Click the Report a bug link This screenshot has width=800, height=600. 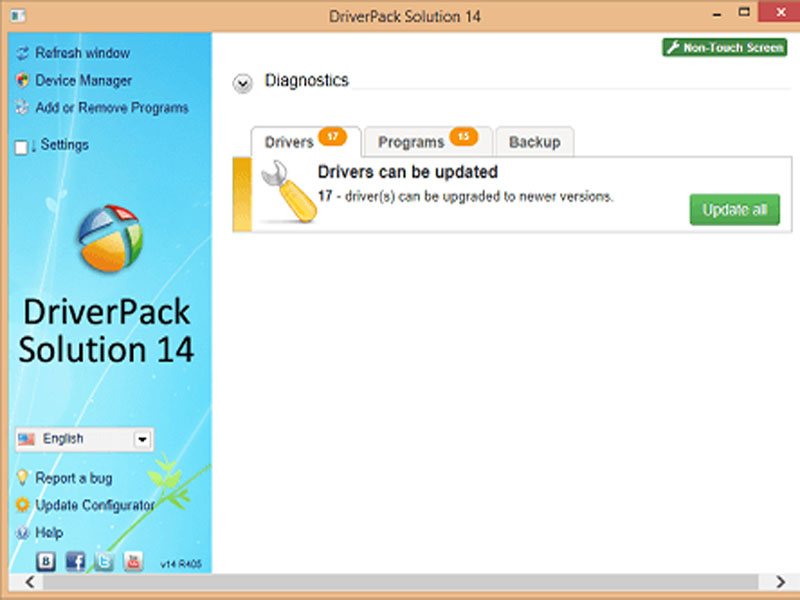pyautogui.click(x=73, y=478)
